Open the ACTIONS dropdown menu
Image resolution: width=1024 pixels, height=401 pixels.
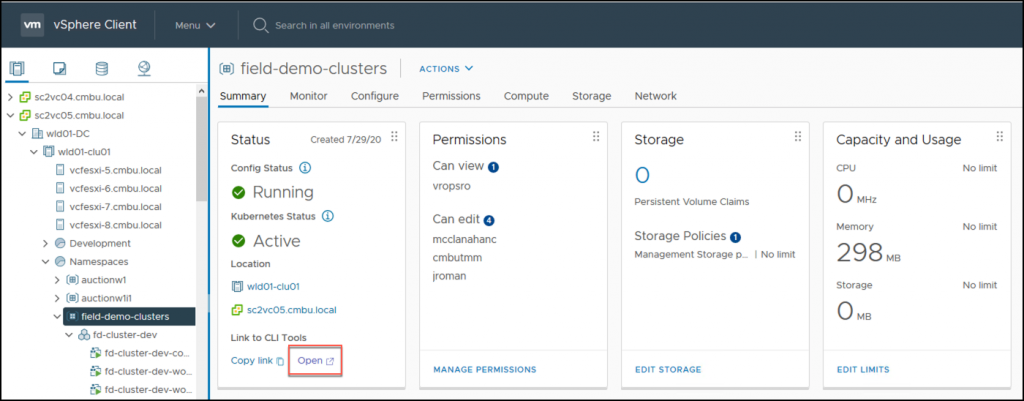[x=445, y=68]
